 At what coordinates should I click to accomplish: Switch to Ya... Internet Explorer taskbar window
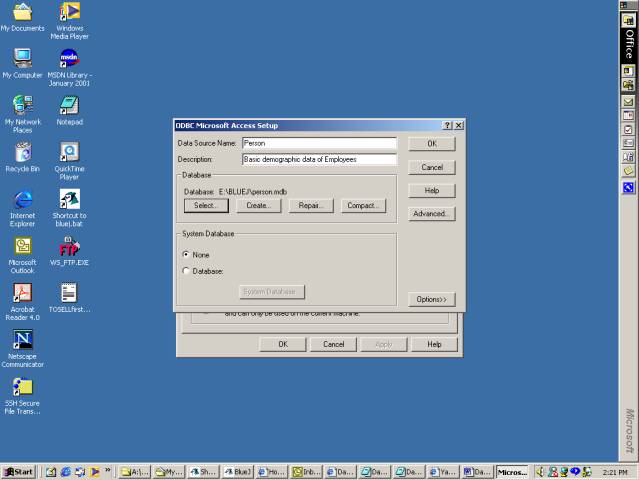pos(444,472)
